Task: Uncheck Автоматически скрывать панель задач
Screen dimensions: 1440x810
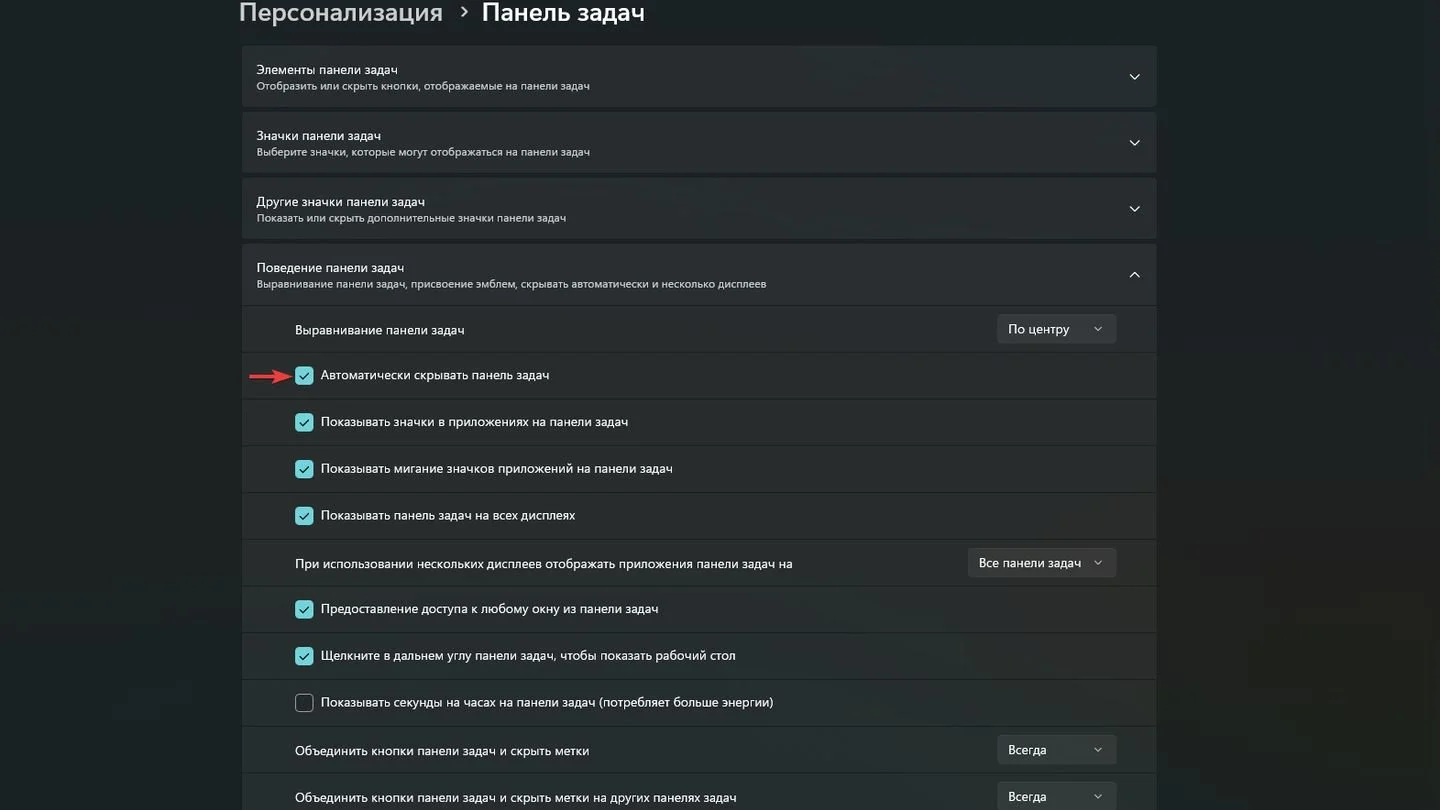Action: 304,376
